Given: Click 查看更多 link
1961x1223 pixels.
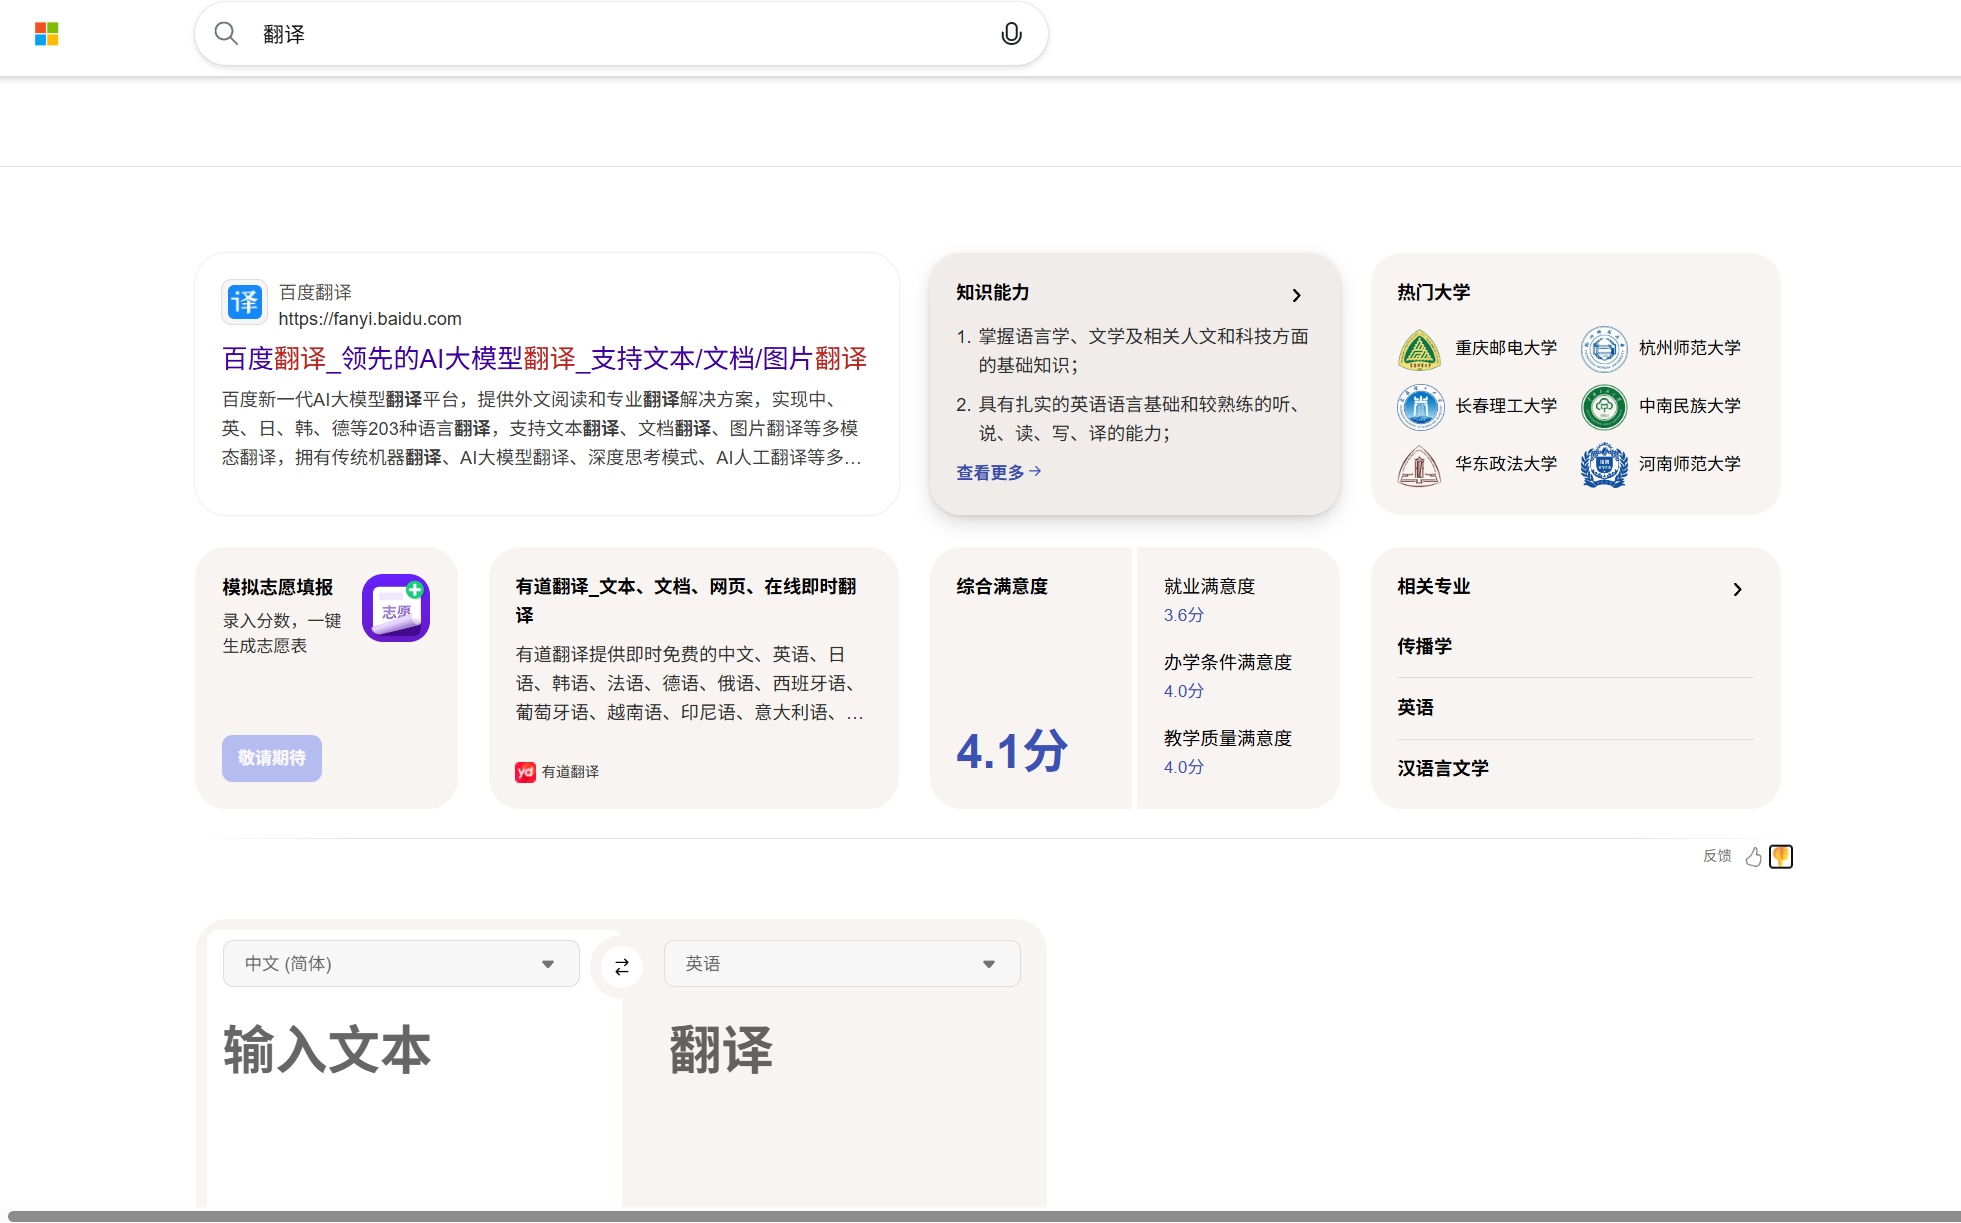Looking at the screenshot, I should click(998, 472).
